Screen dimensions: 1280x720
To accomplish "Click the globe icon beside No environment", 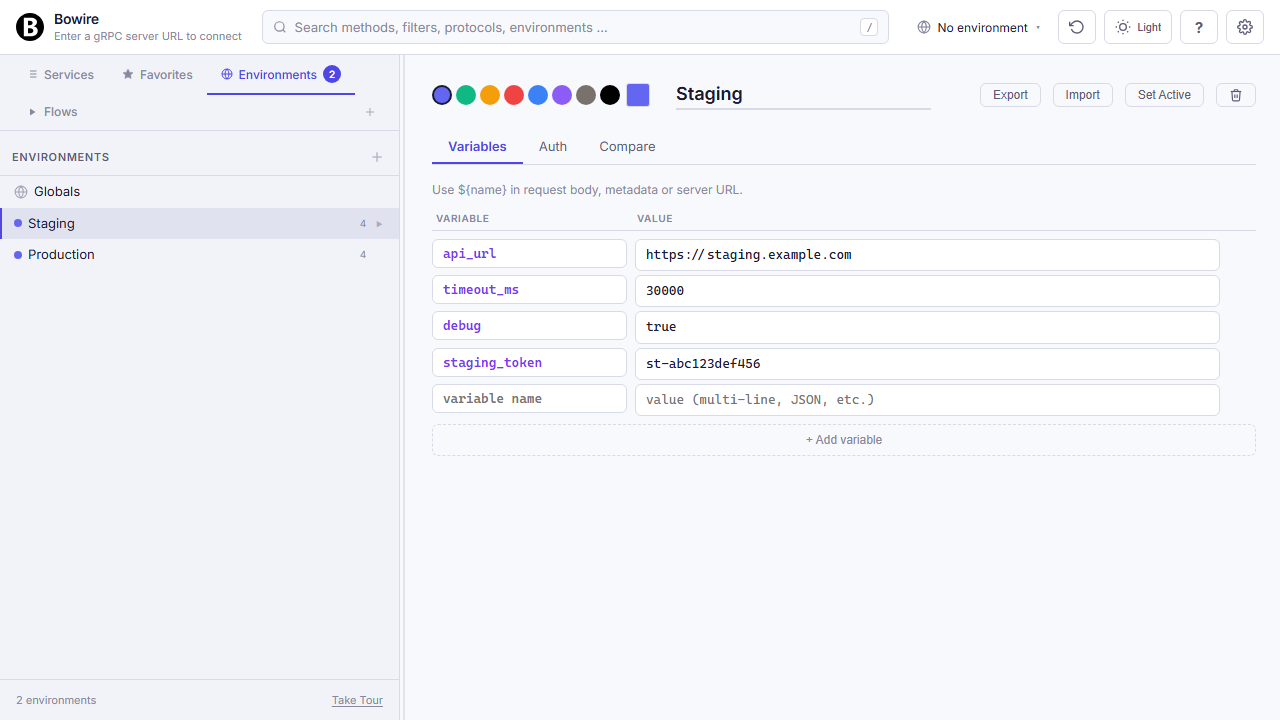I will pyautogui.click(x=924, y=28).
